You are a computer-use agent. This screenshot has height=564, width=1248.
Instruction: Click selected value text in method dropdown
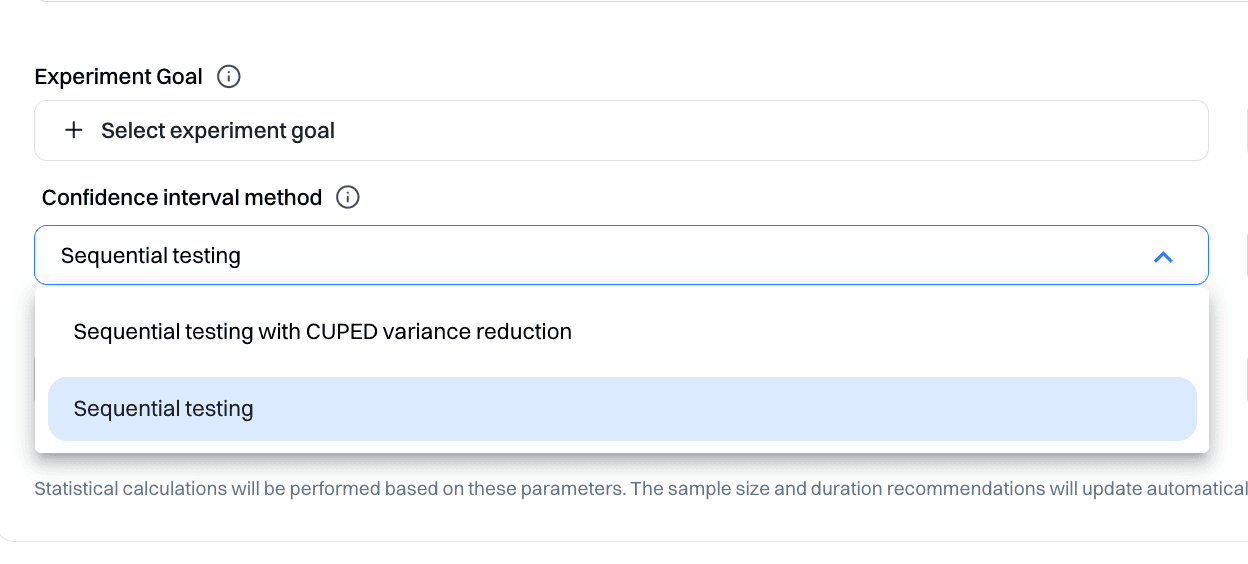tap(151, 256)
